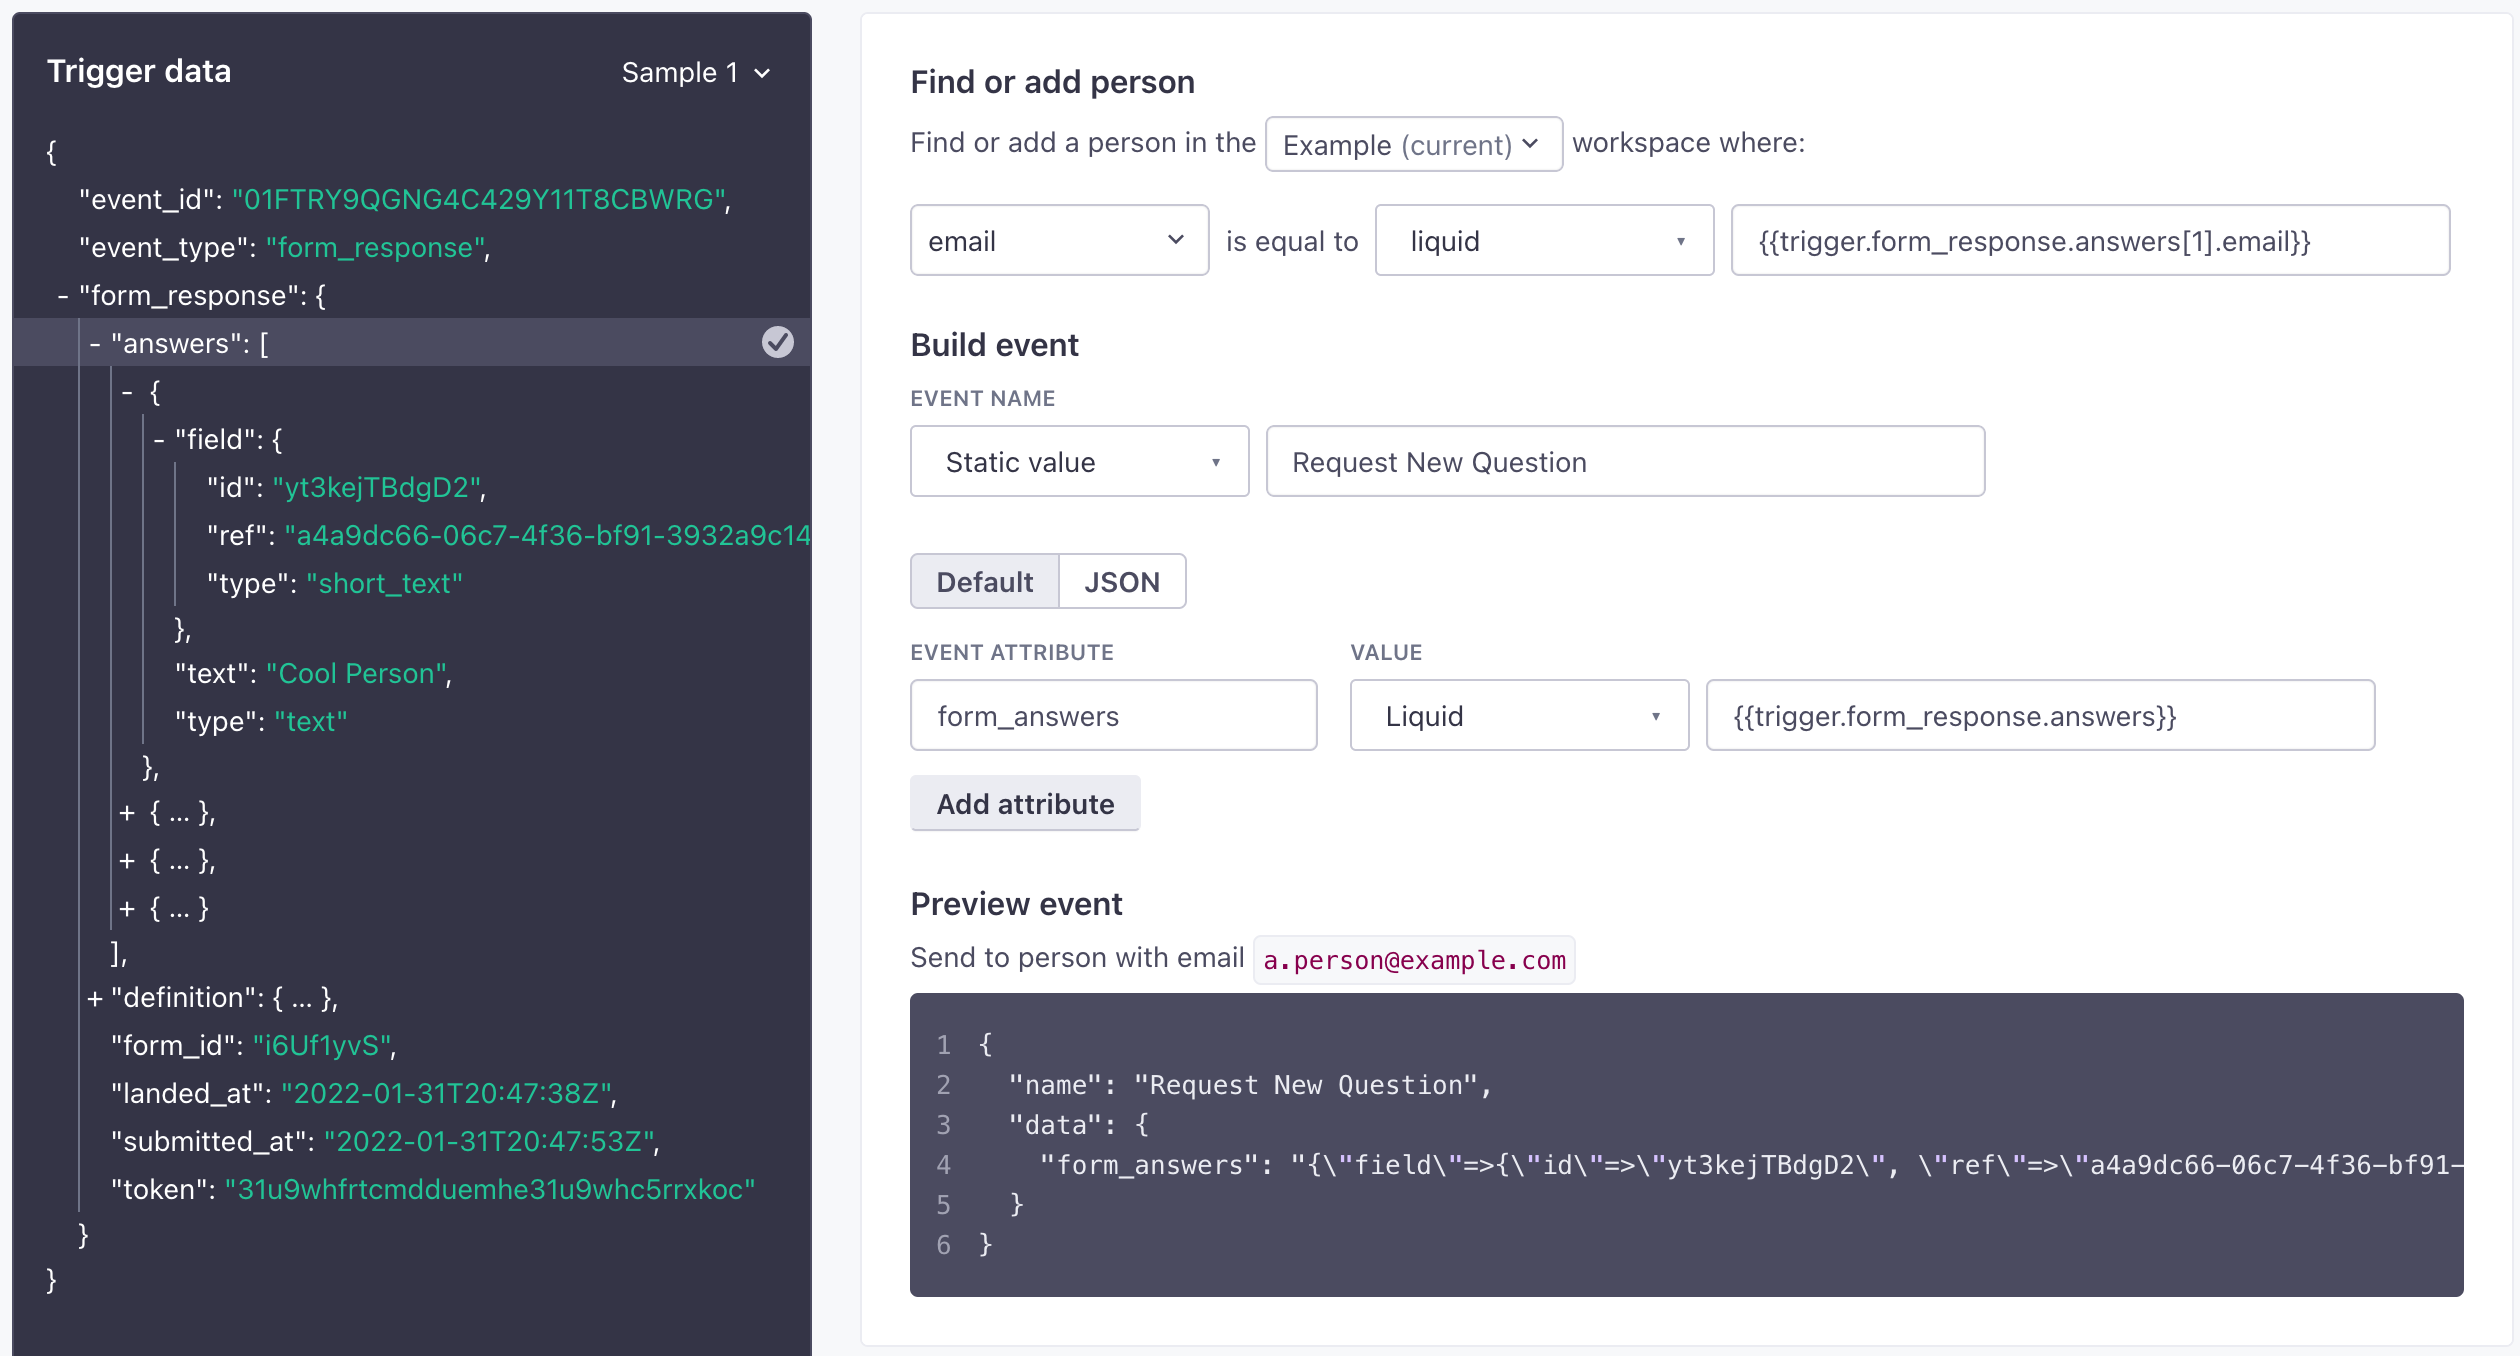Expand the last collapsed answers item
The image size is (2520, 1356).
click(x=127, y=909)
